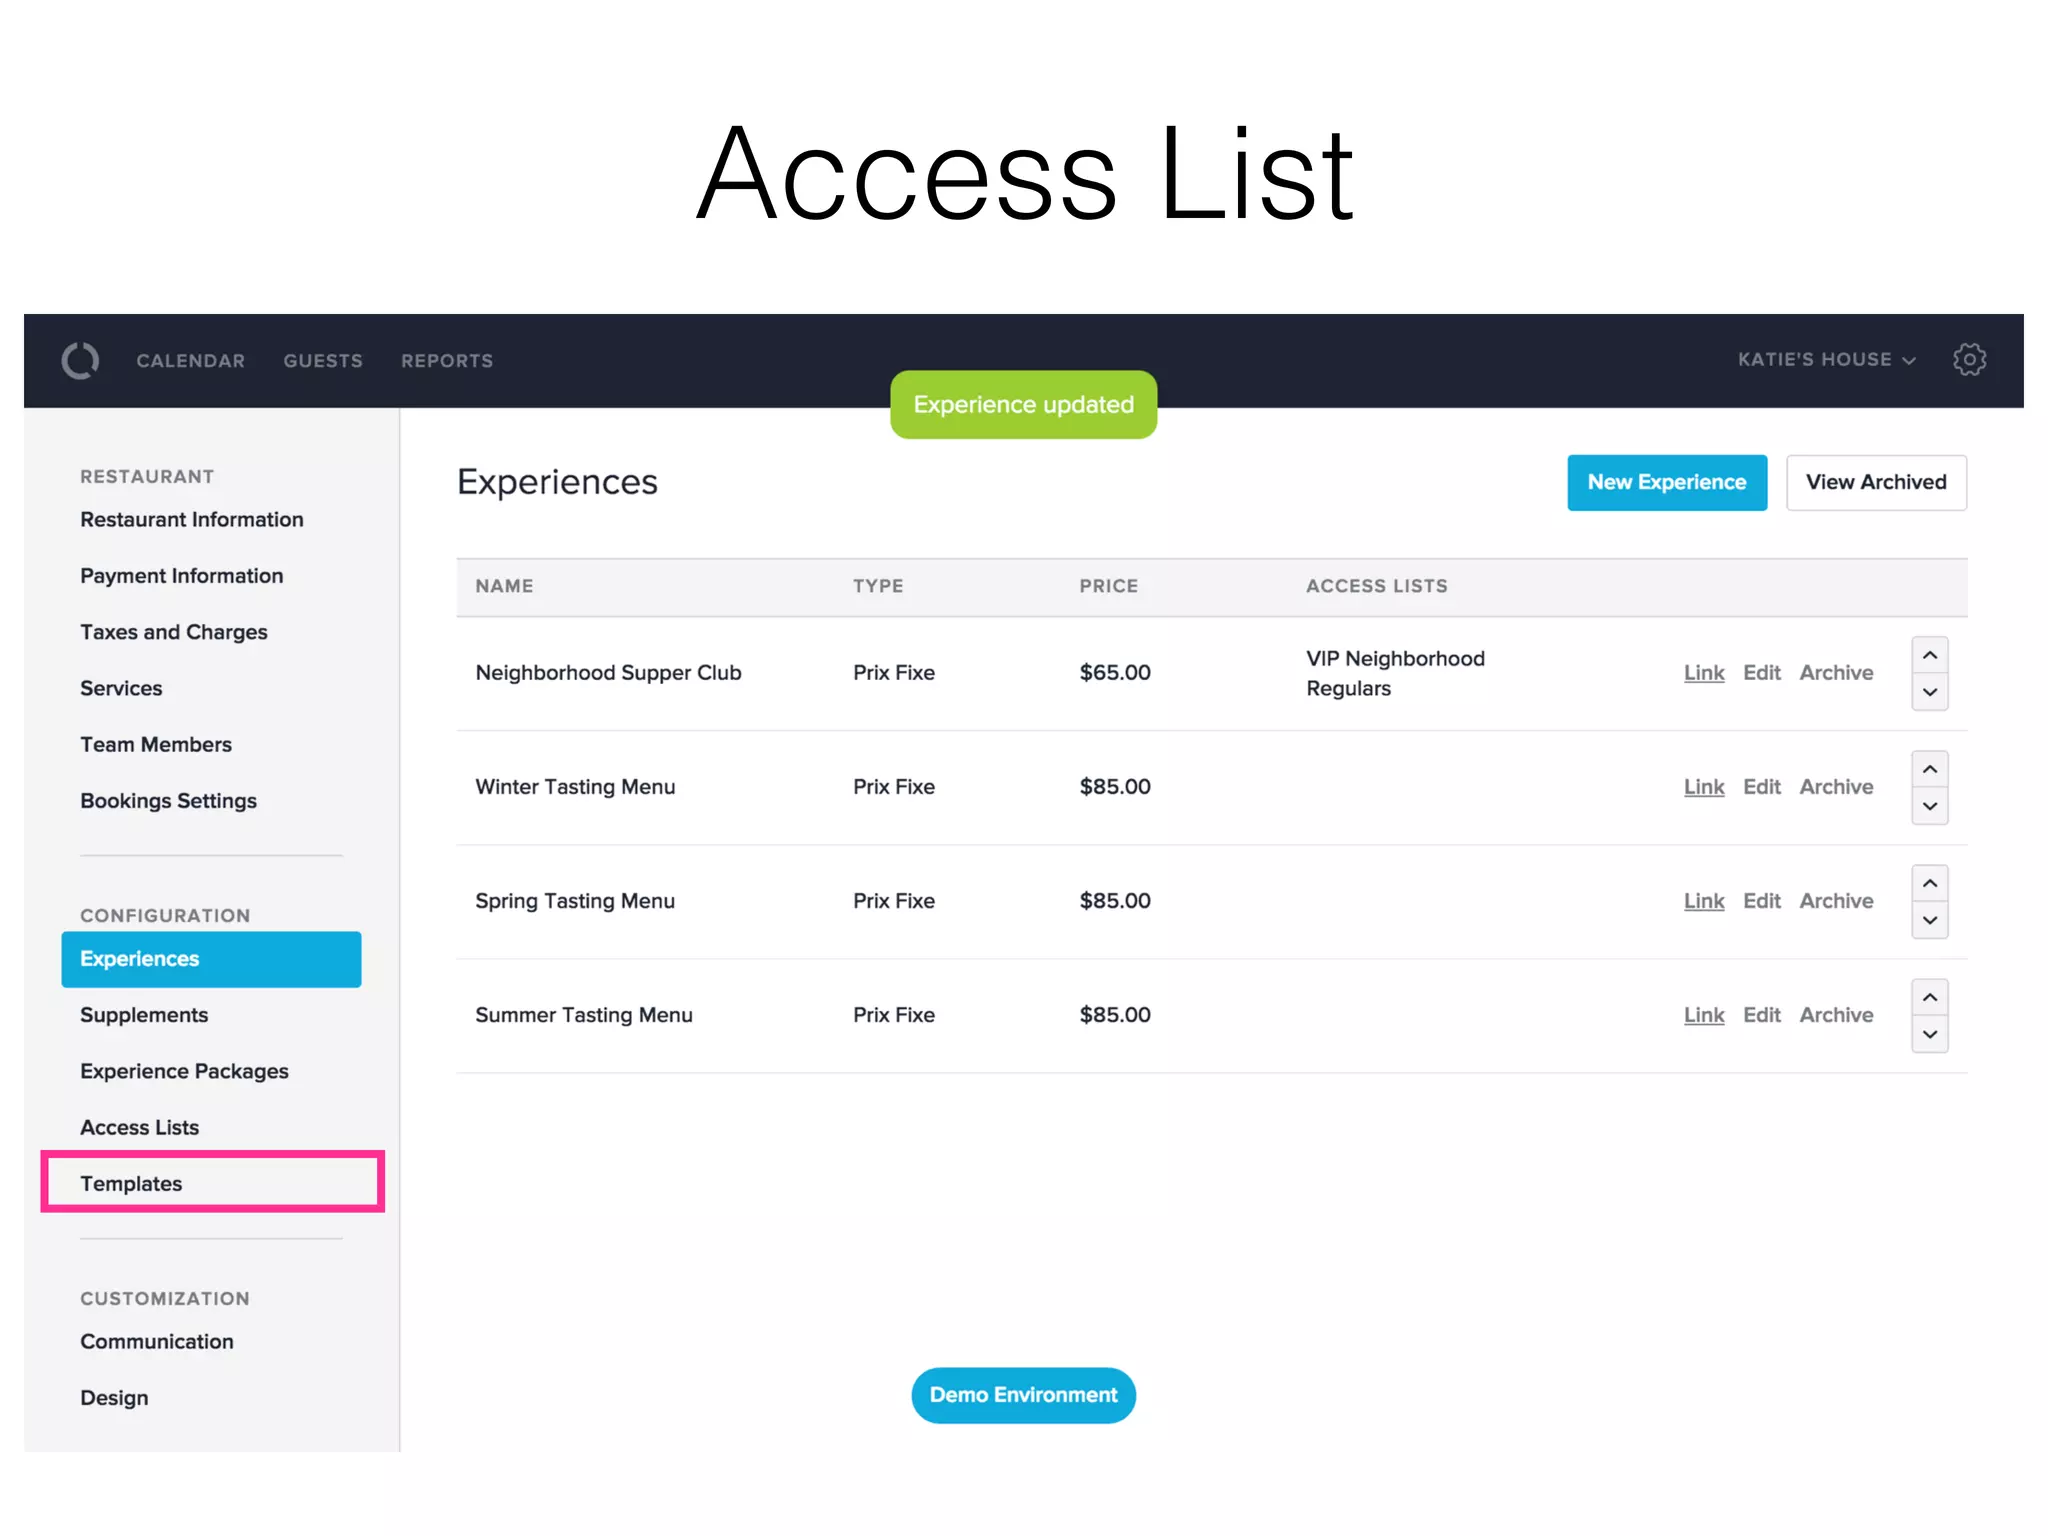
Task: Move Spring Tasting Menu down with its arrow
Action: point(1929,920)
